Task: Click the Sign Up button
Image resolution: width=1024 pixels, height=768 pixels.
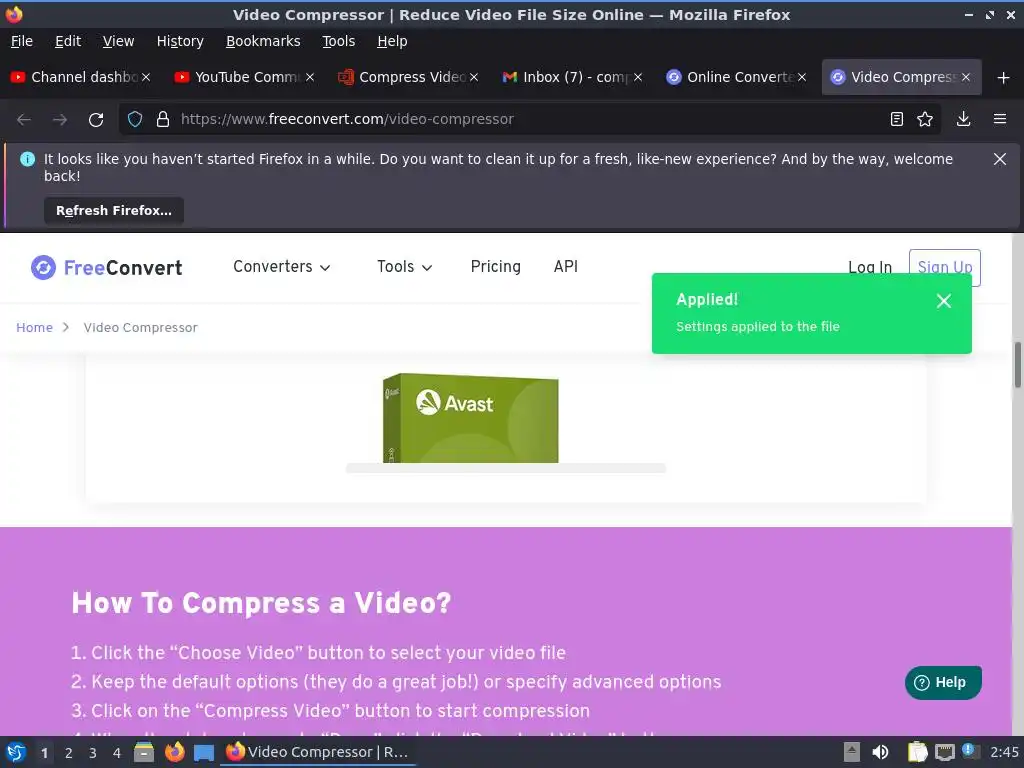Action: 945,268
